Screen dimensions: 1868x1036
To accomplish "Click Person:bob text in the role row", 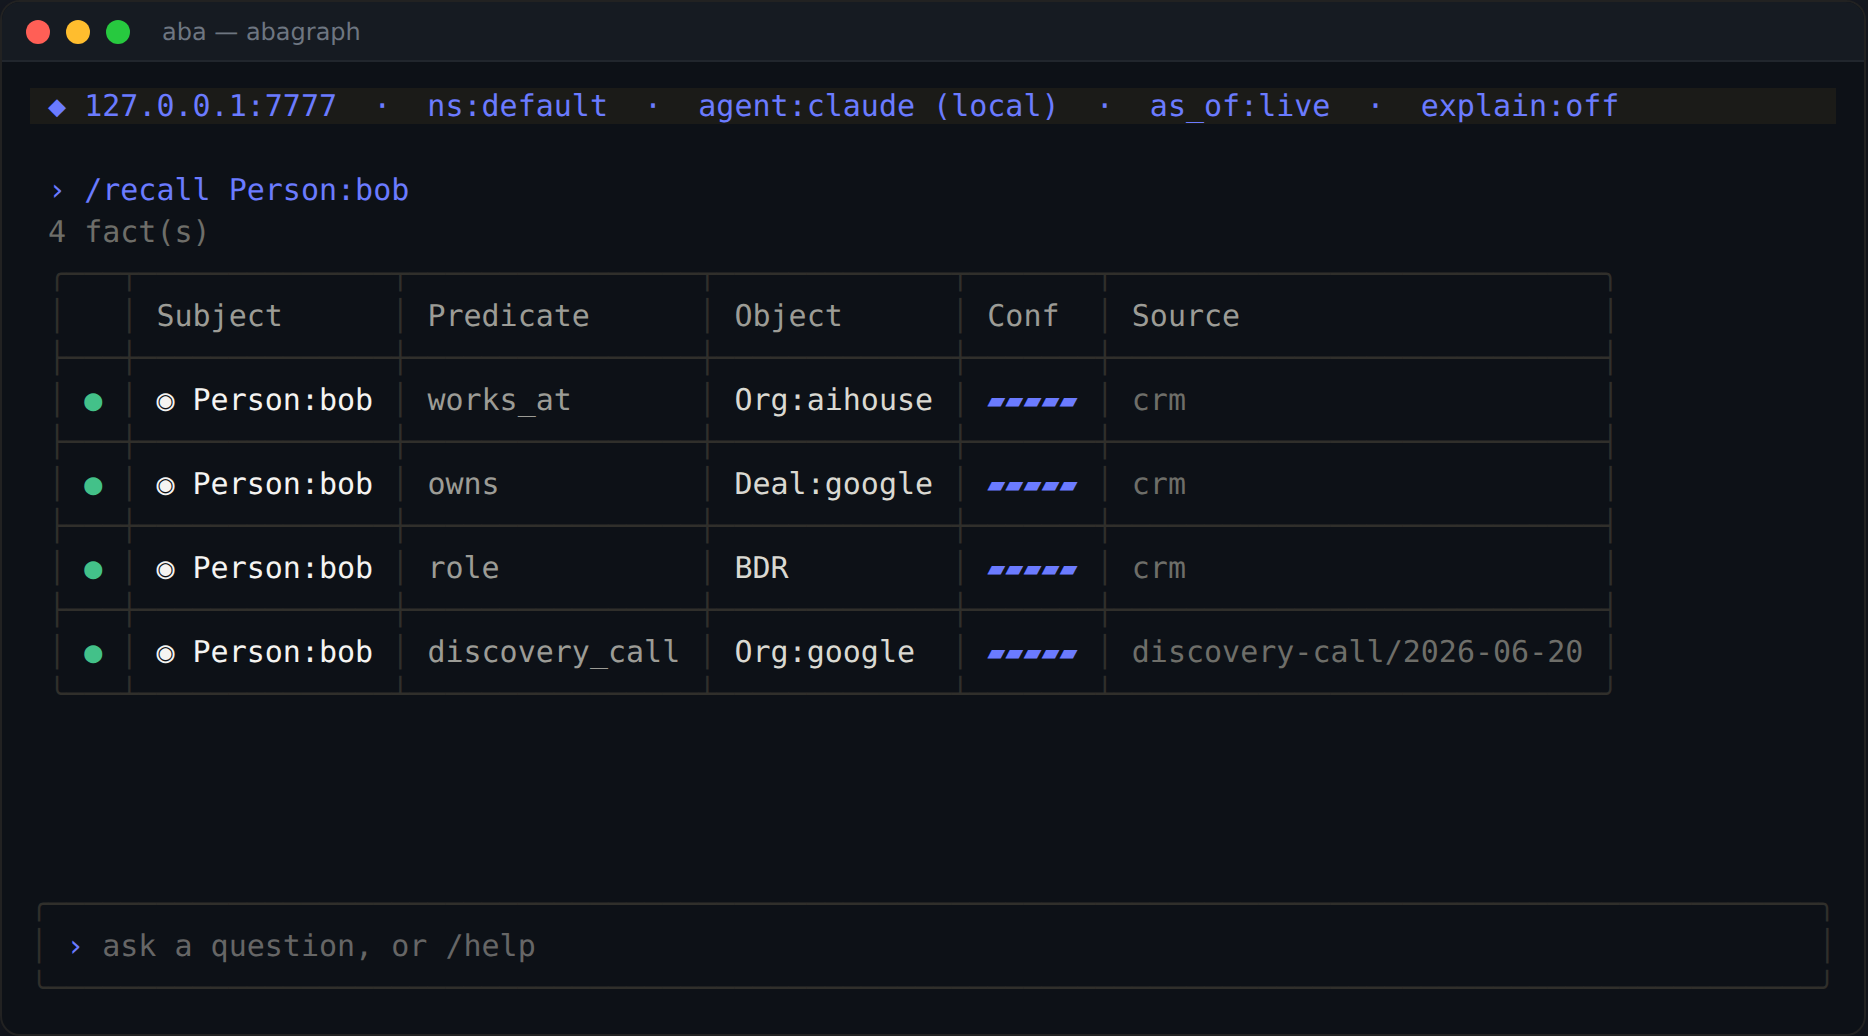I will [x=283, y=568].
